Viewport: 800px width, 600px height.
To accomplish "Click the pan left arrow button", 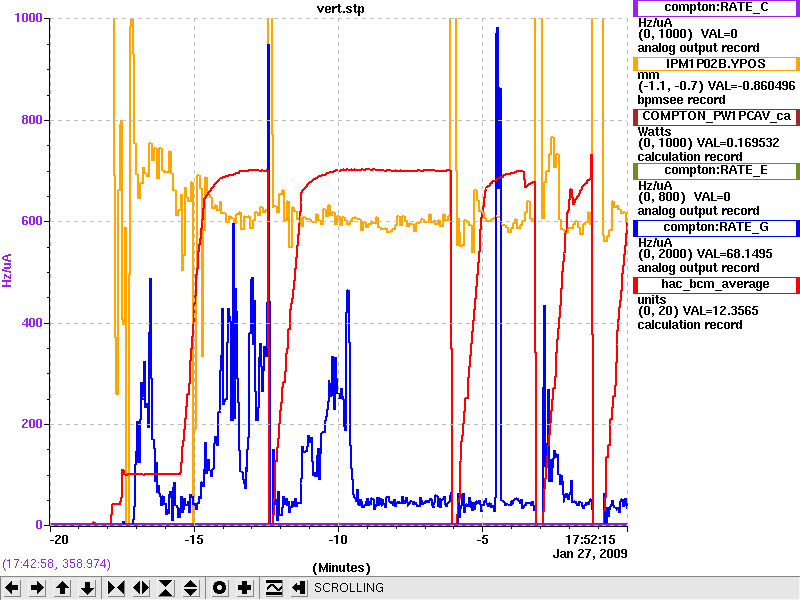I will 12,588.
